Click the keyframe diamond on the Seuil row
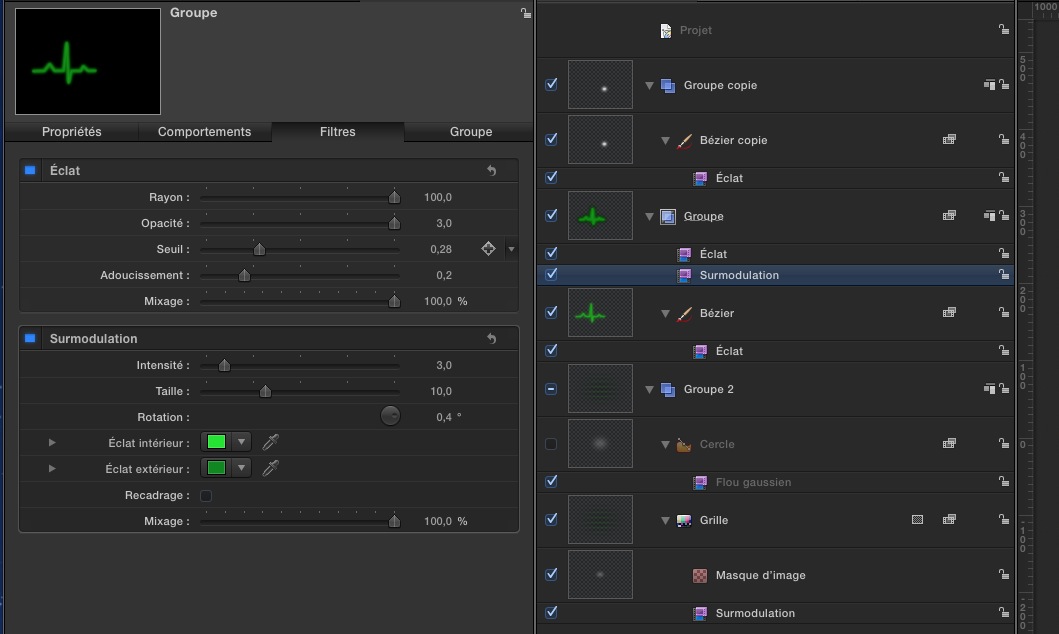The width and height of the screenshot is (1059, 634). click(x=488, y=249)
